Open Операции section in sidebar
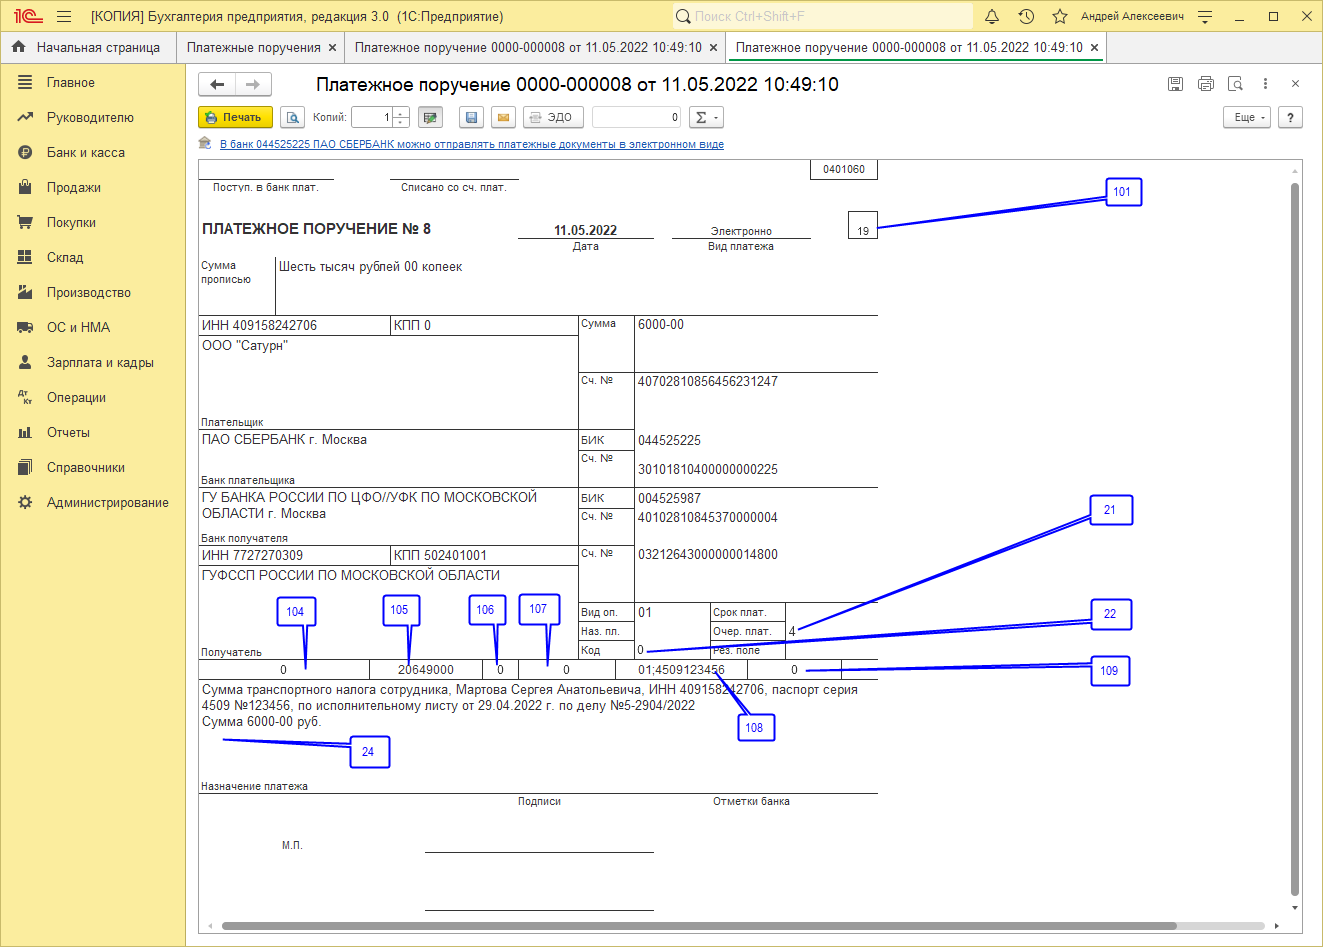Viewport: 1323px width, 947px height. click(x=93, y=397)
